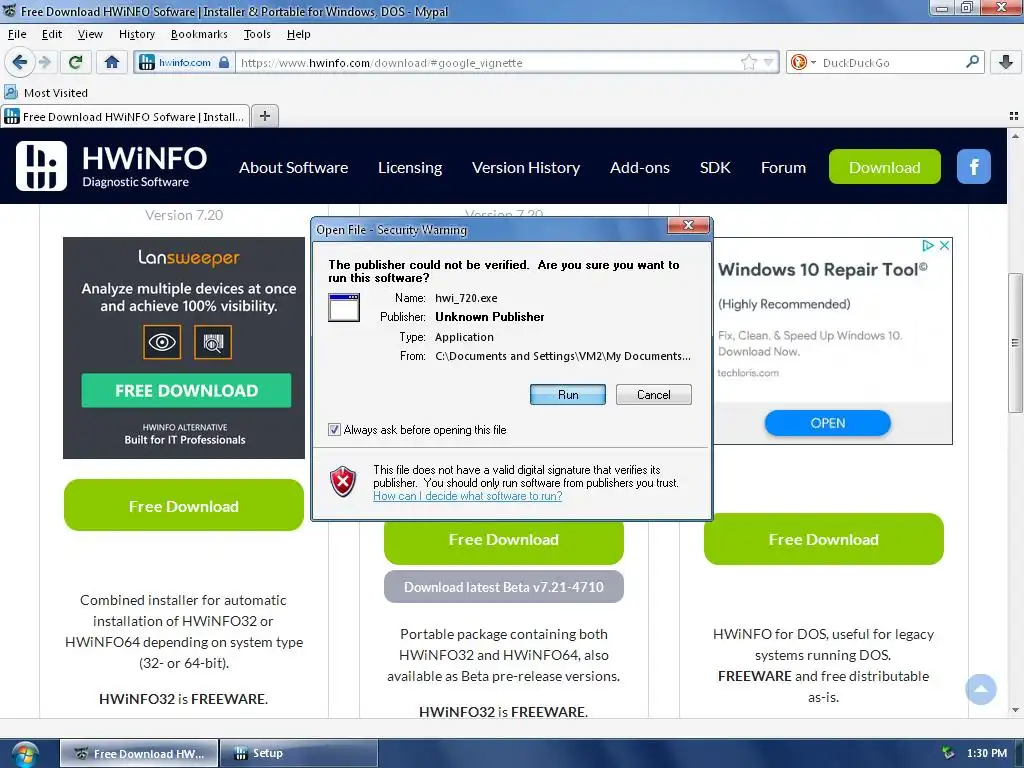Image resolution: width=1024 pixels, height=768 pixels.
Task: Click Cancel in the security warning
Action: pos(653,394)
